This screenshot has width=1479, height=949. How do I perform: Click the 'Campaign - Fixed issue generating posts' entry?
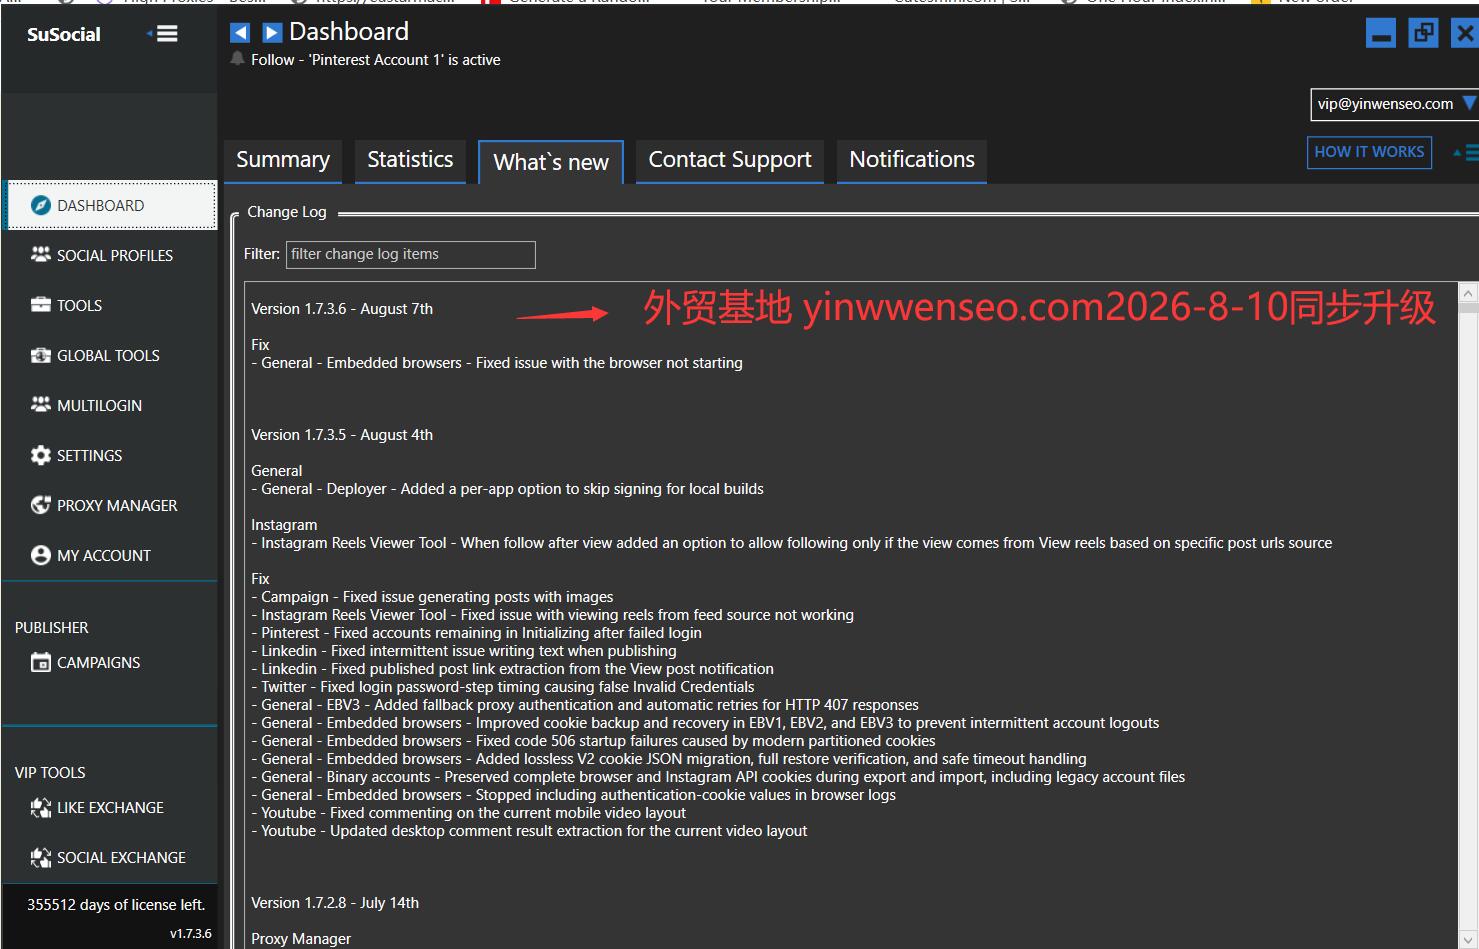(432, 597)
